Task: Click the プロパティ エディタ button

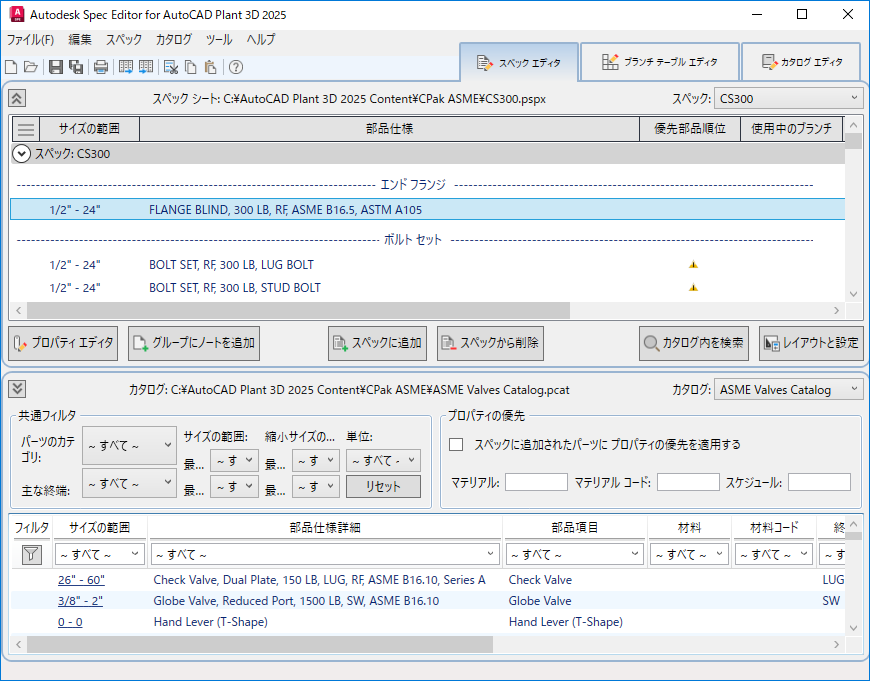Action: pos(63,344)
